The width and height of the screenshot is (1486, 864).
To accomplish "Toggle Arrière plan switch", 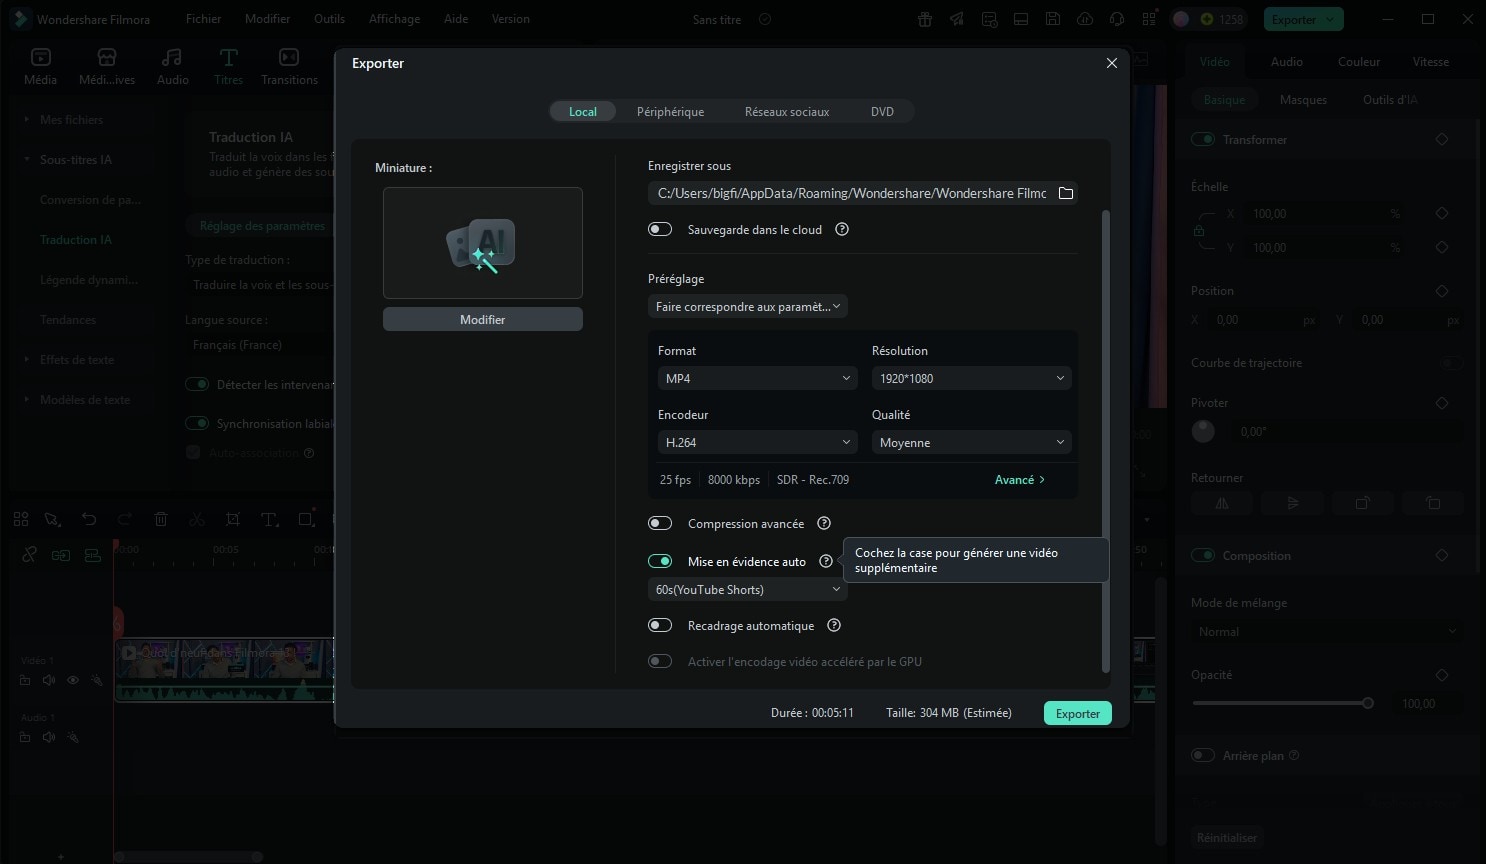I will [x=1203, y=755].
